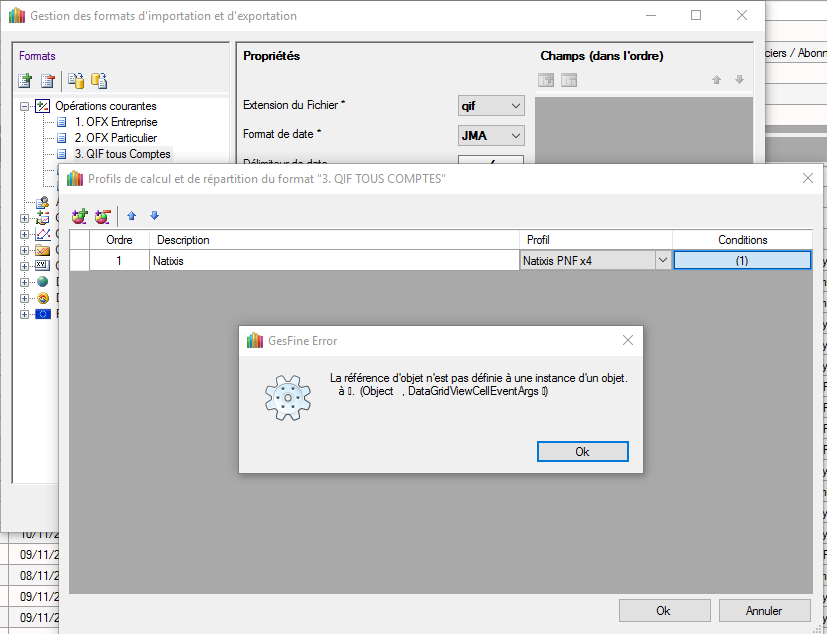
Task: Select the 2. OFX Particulier format
Action: pos(115,138)
